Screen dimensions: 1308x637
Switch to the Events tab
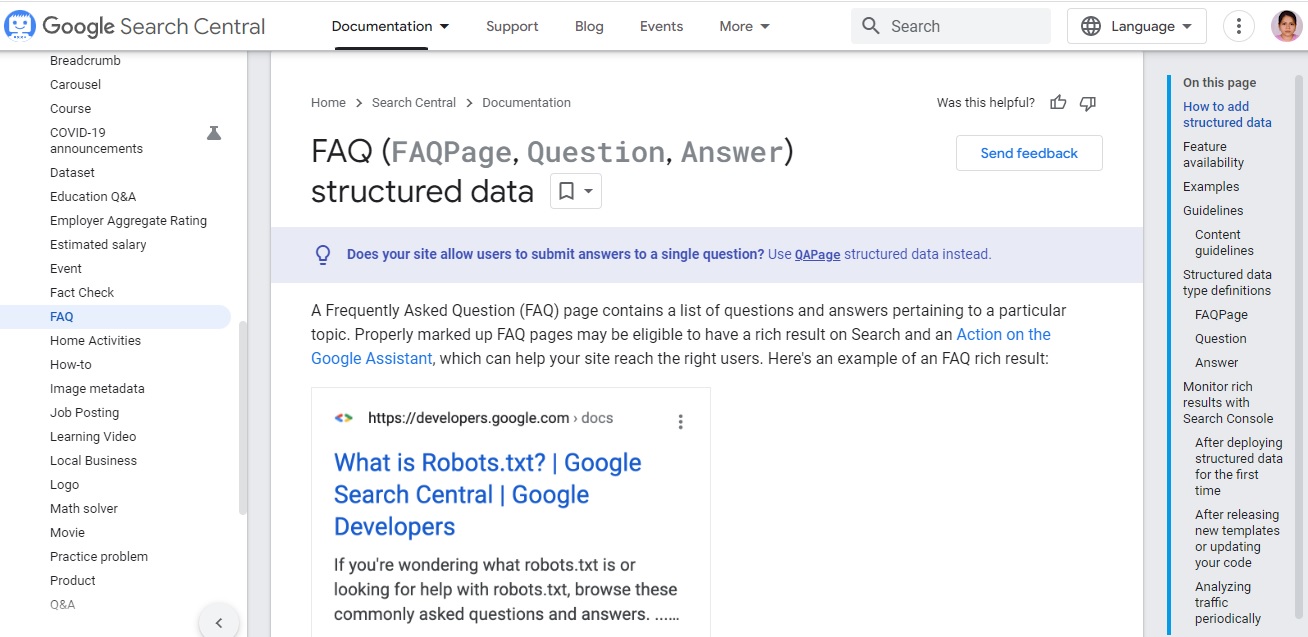tap(662, 26)
